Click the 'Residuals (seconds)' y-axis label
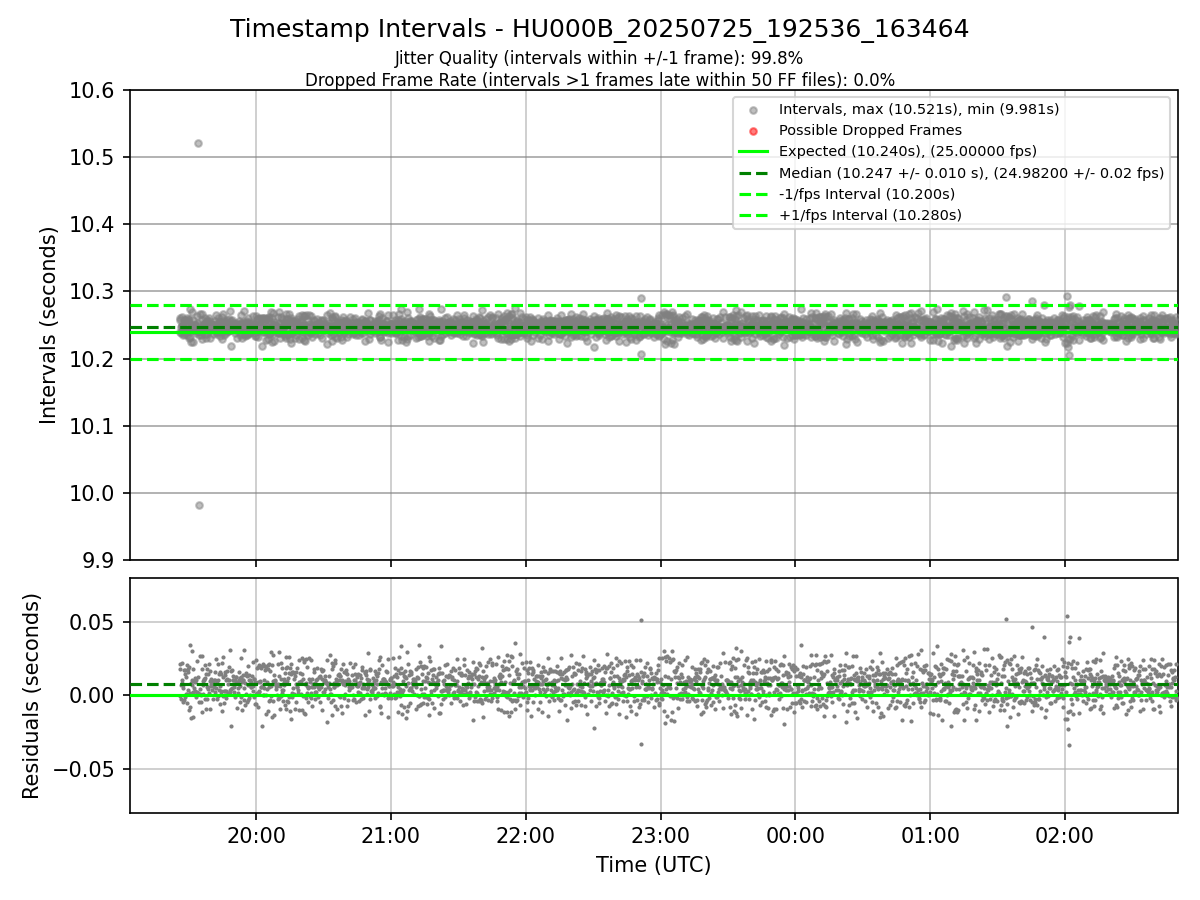 tap(32, 696)
